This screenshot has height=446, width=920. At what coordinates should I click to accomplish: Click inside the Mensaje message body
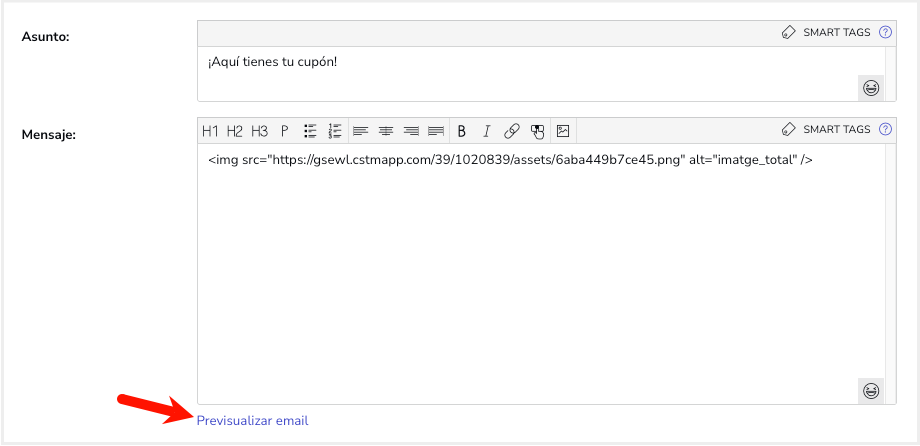tap(540, 273)
